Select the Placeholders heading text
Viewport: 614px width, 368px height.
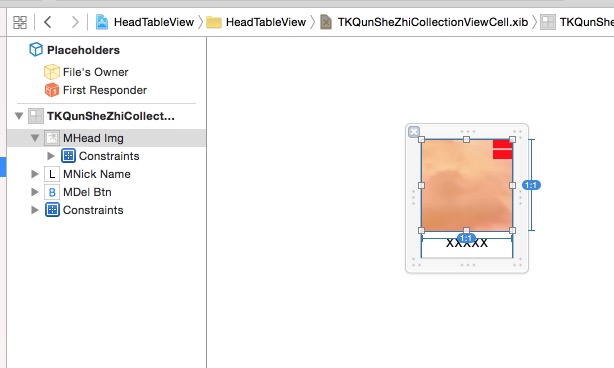(x=83, y=50)
